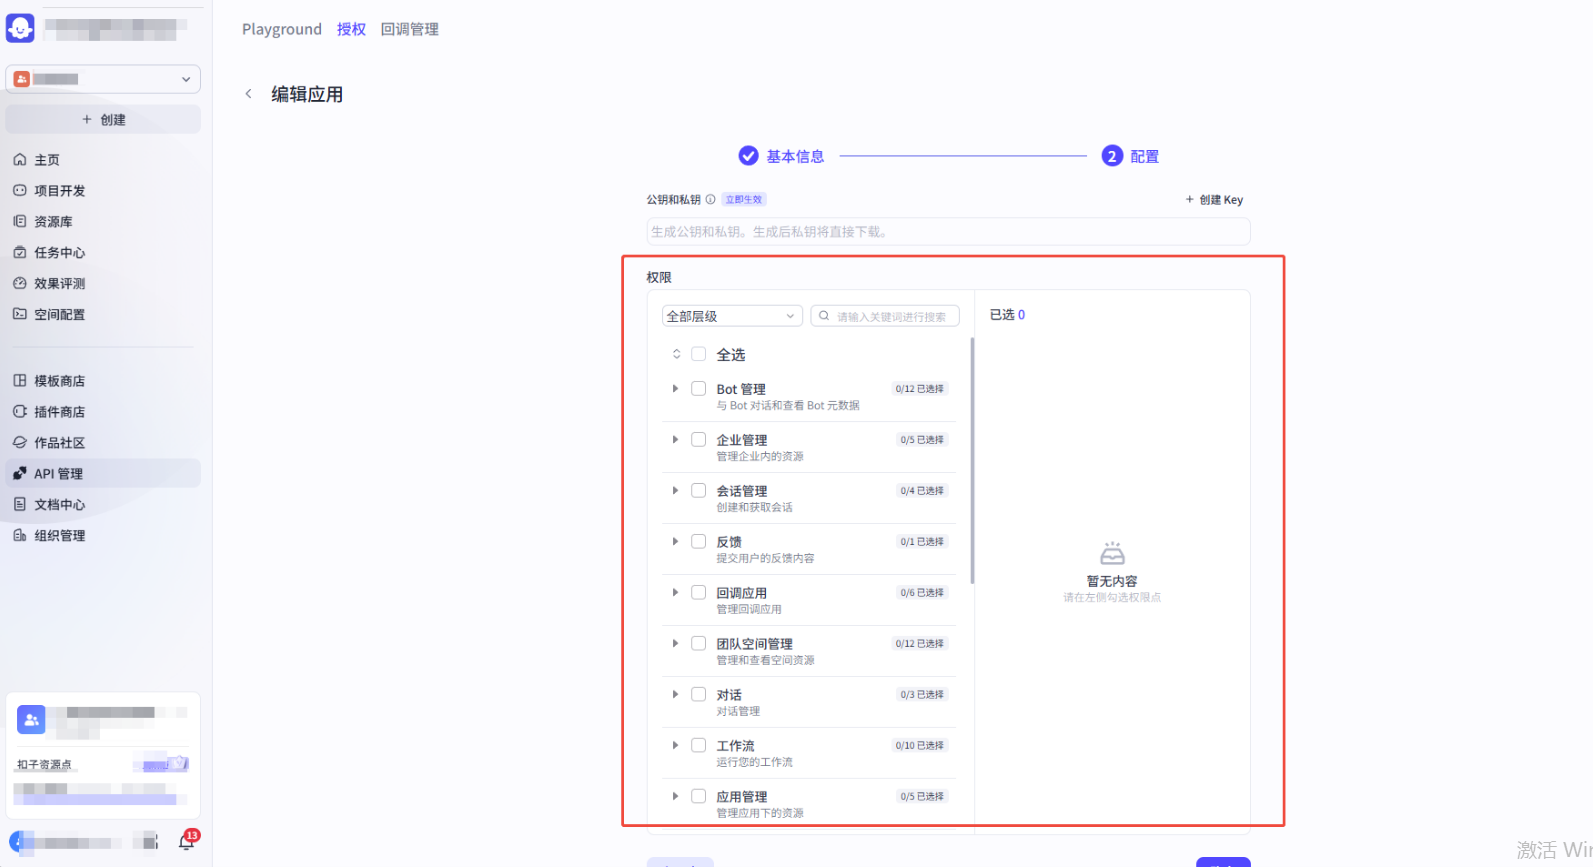The height and width of the screenshot is (867, 1593).
Task: Click + 创建 Key to generate keys
Action: click(1214, 200)
